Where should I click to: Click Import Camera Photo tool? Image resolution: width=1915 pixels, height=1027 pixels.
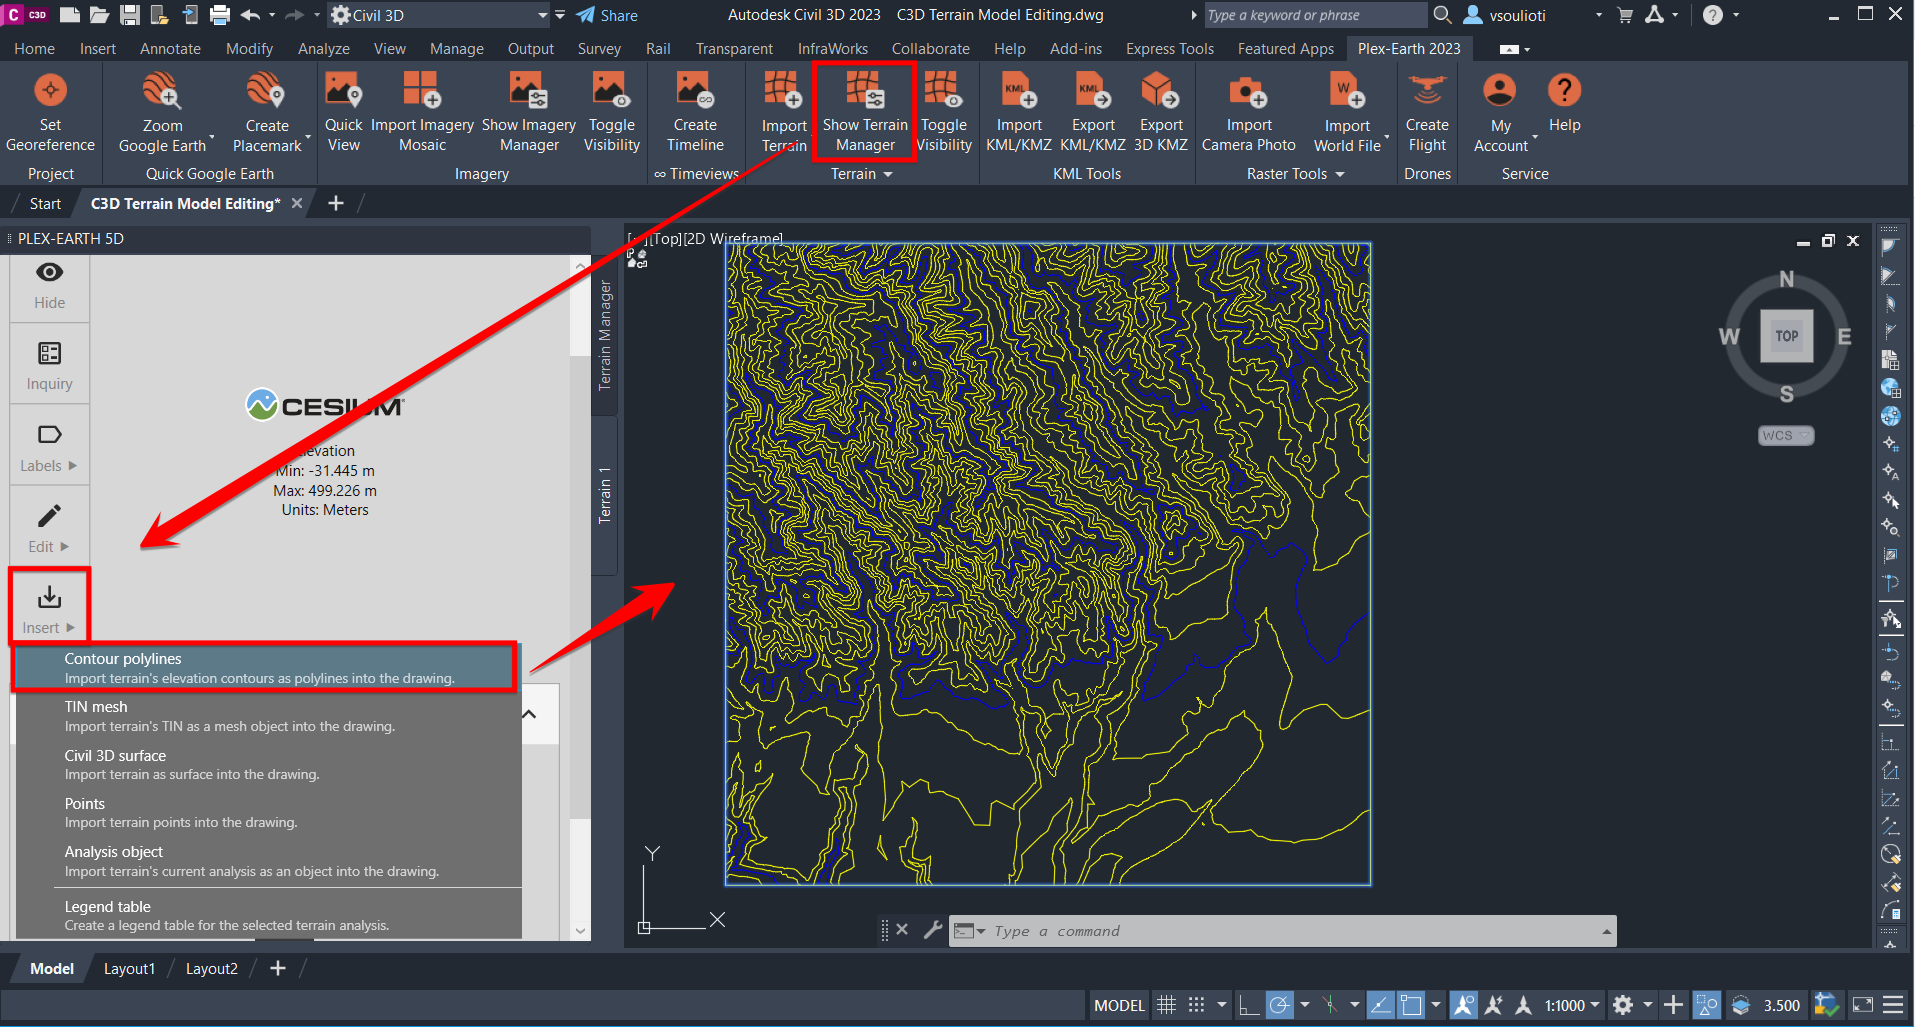pyautogui.click(x=1248, y=113)
